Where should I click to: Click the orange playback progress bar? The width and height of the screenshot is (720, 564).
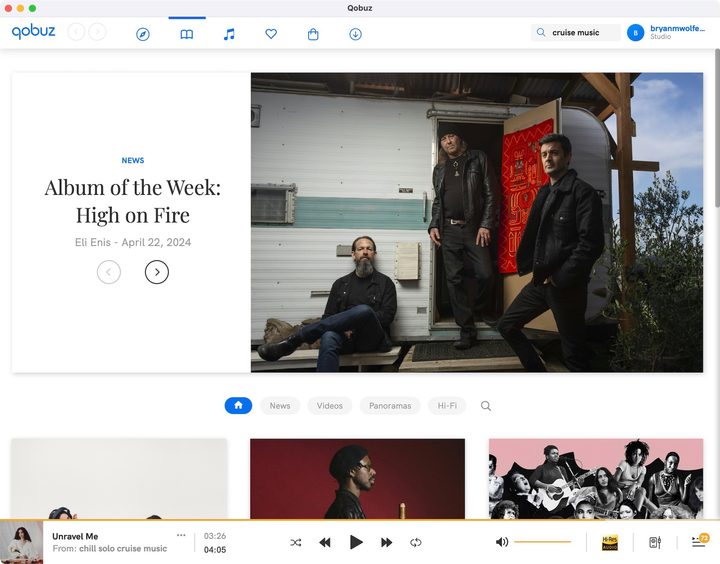(360, 520)
